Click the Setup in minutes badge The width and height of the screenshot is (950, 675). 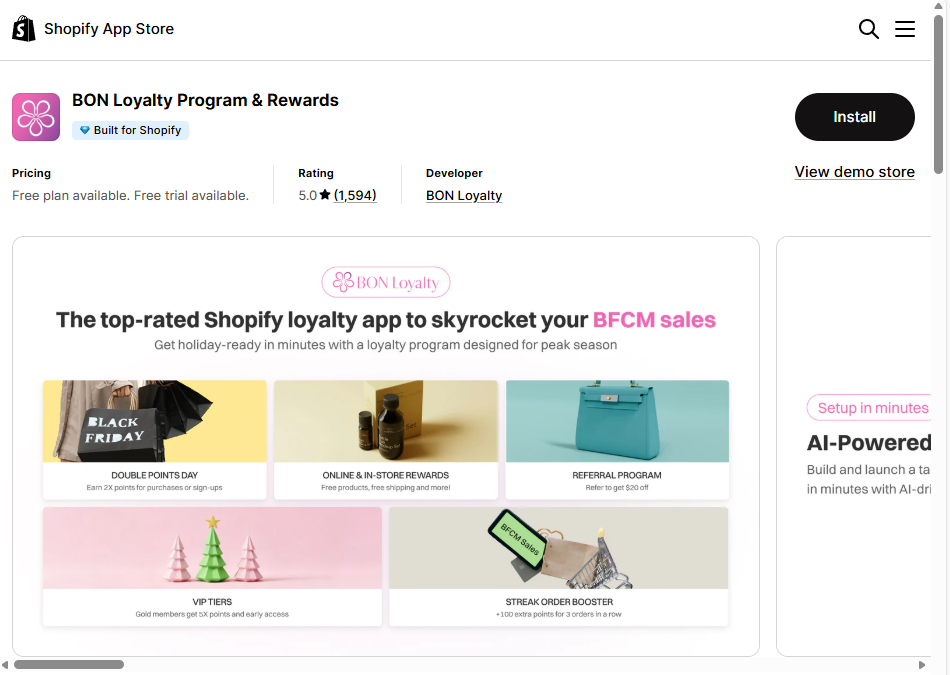coord(873,408)
